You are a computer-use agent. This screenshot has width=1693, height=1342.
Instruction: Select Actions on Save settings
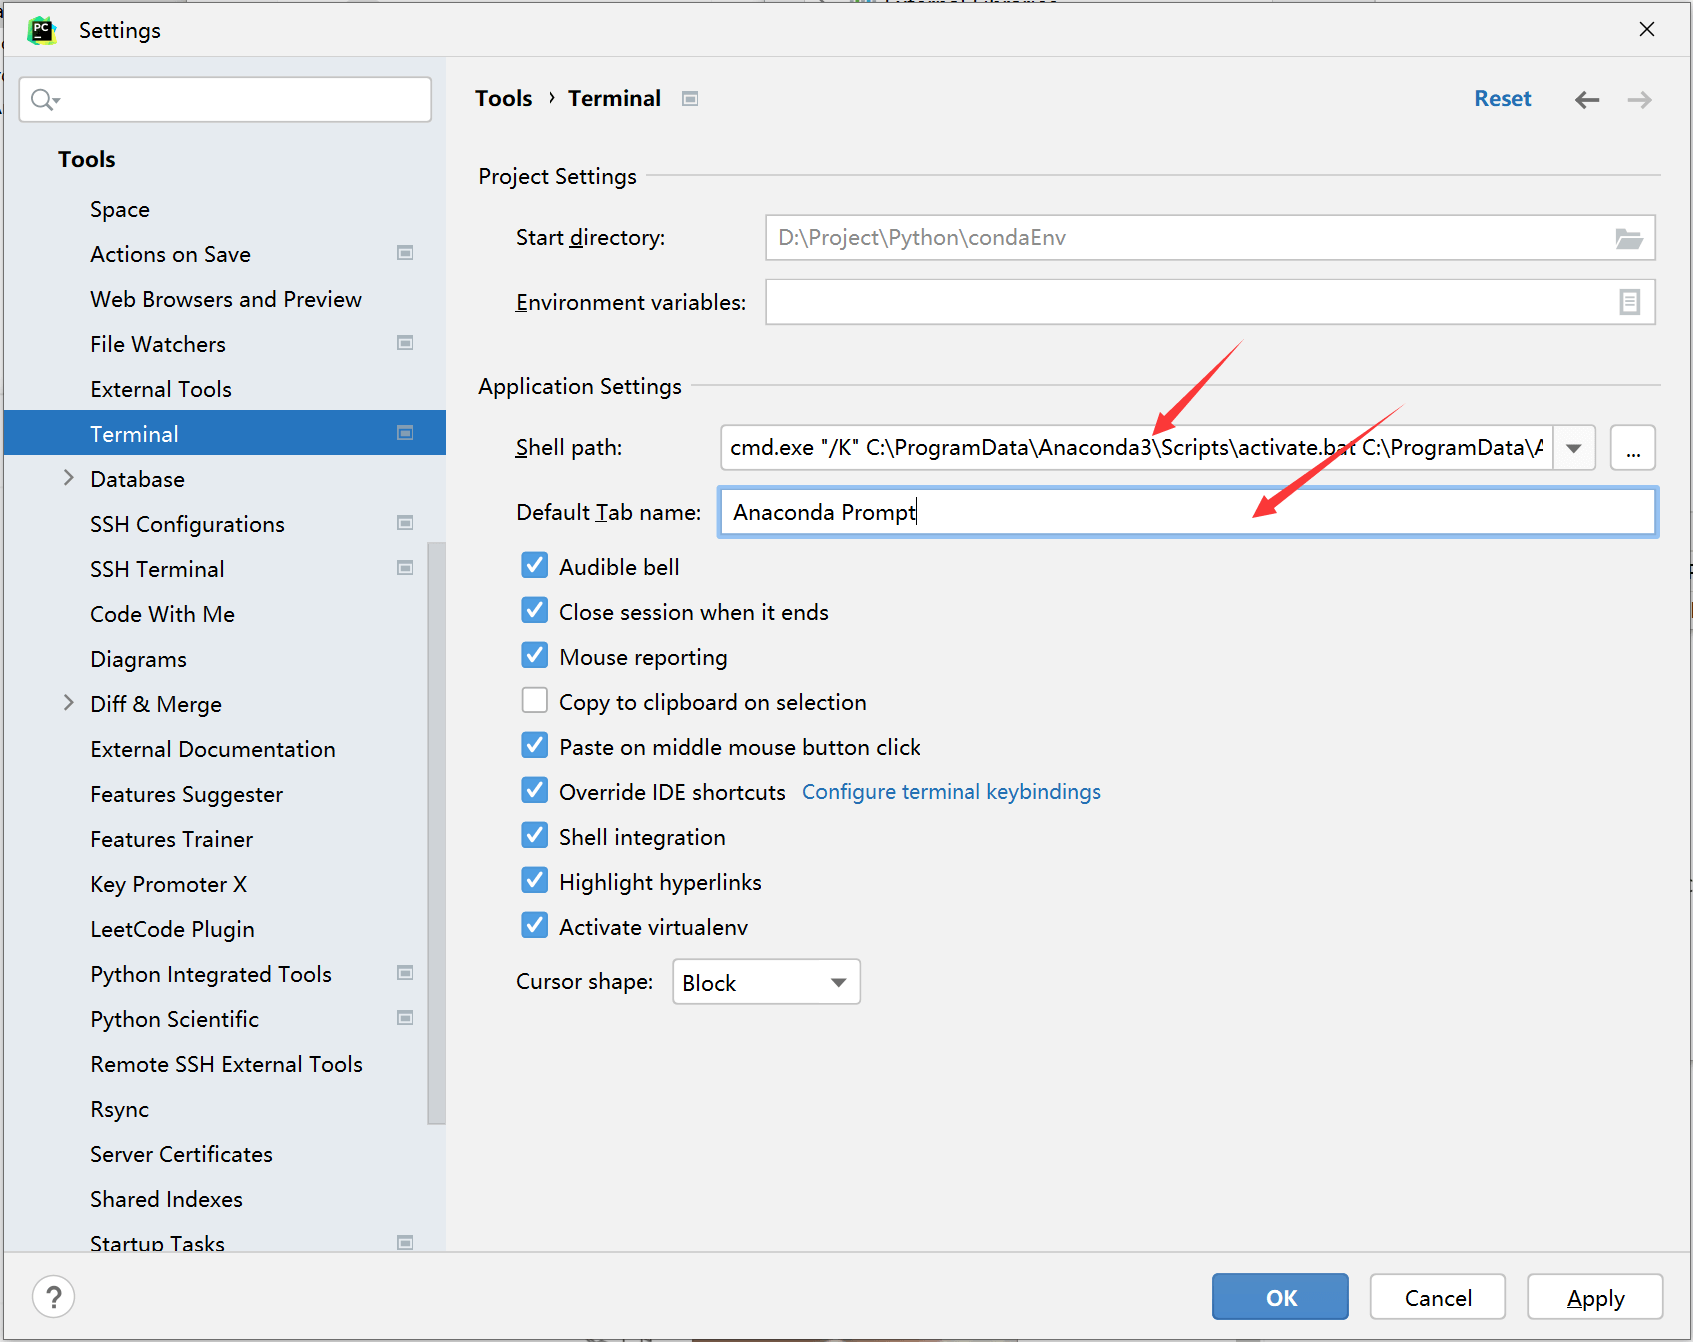click(x=170, y=254)
